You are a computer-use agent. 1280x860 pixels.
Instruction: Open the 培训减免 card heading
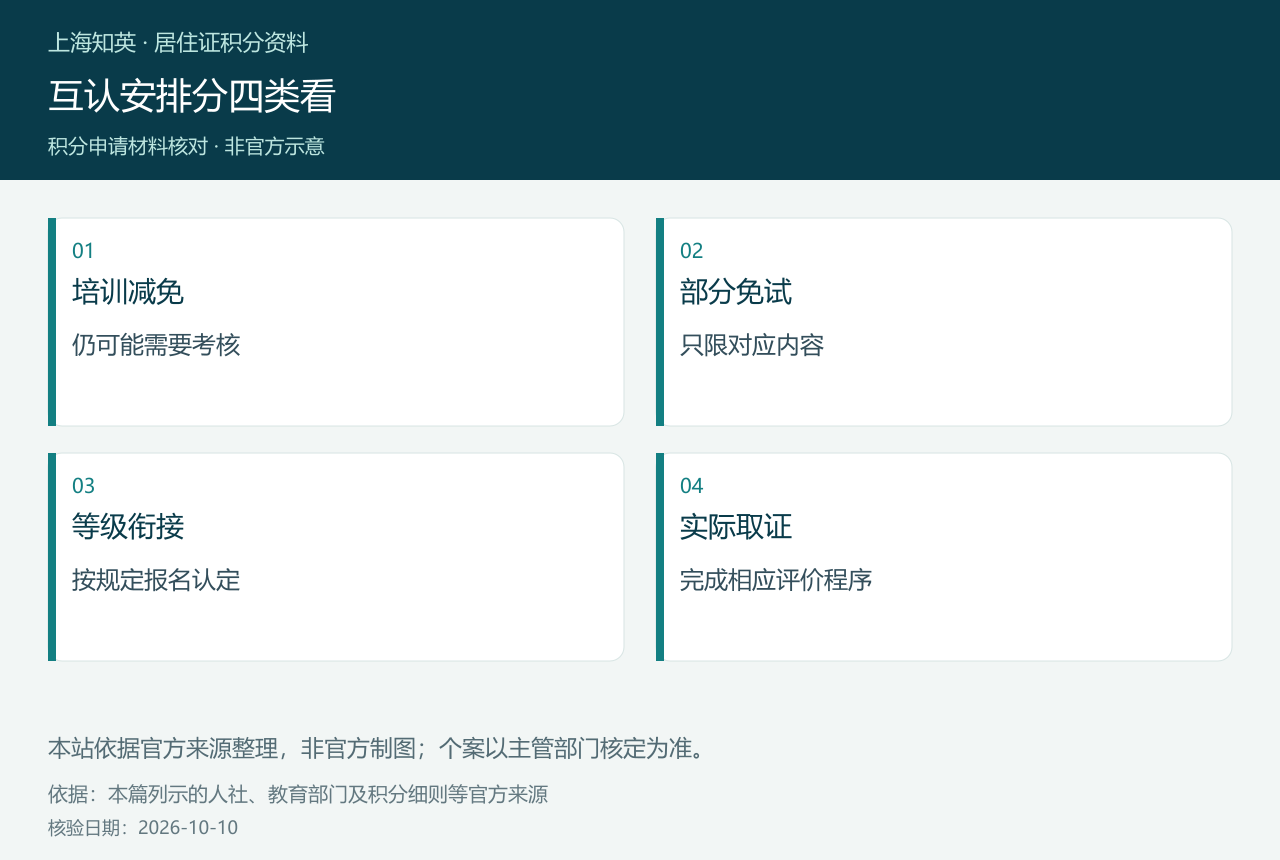click(128, 292)
